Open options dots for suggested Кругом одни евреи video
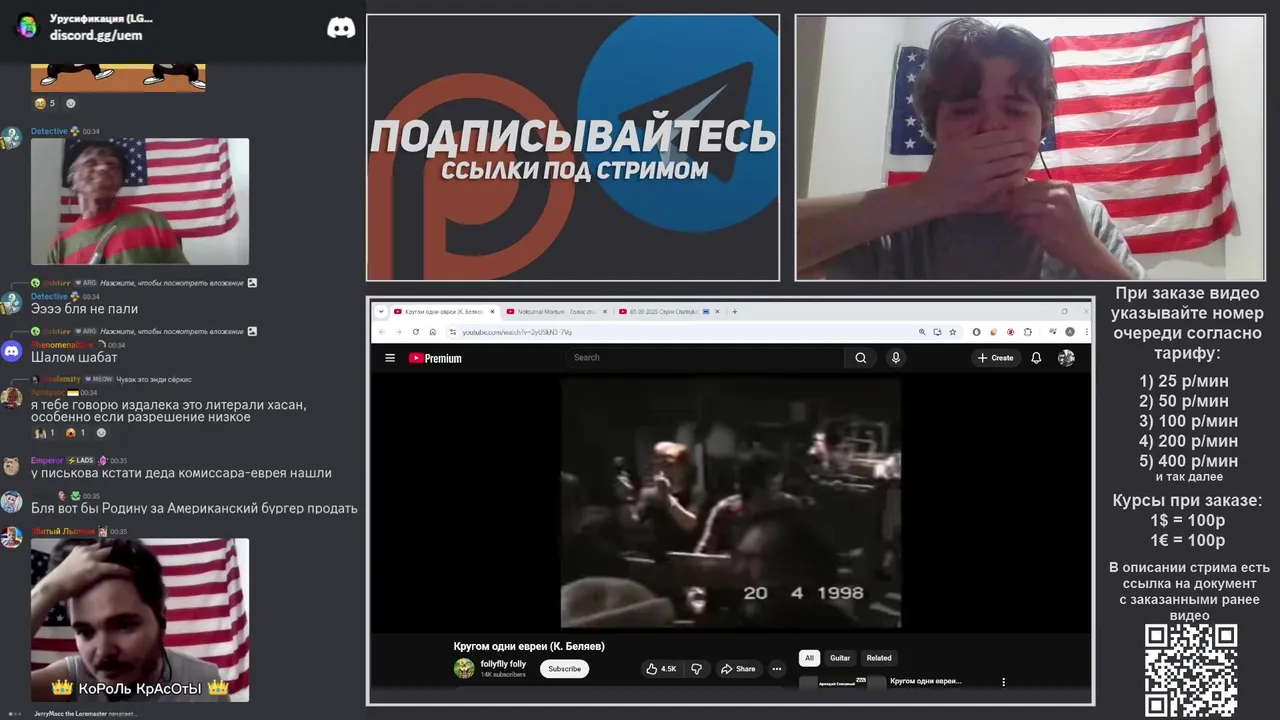Screen dimensions: 1280x720 (1003, 682)
